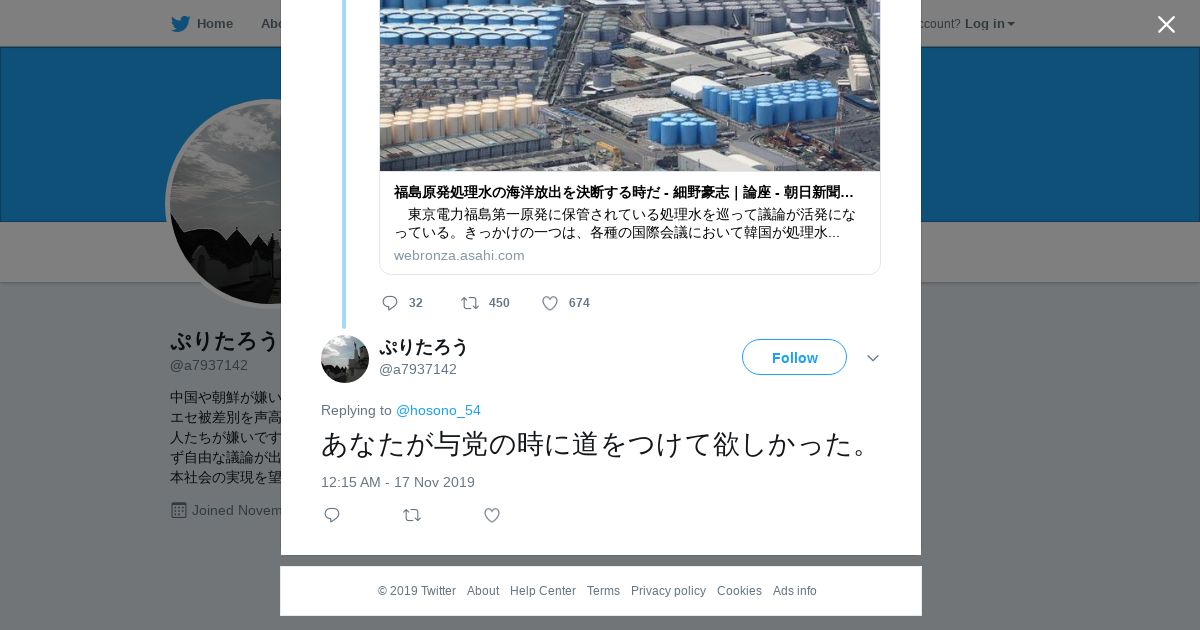The width and height of the screenshot is (1200, 630).
Task: Follow the user ぷりたろう
Action: point(794,357)
